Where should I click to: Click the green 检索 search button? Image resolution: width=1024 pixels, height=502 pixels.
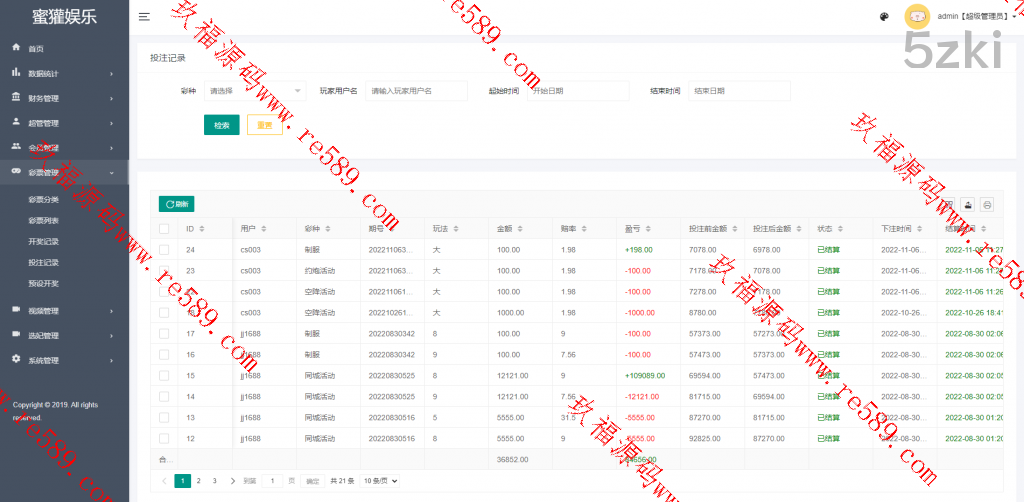tap(221, 125)
